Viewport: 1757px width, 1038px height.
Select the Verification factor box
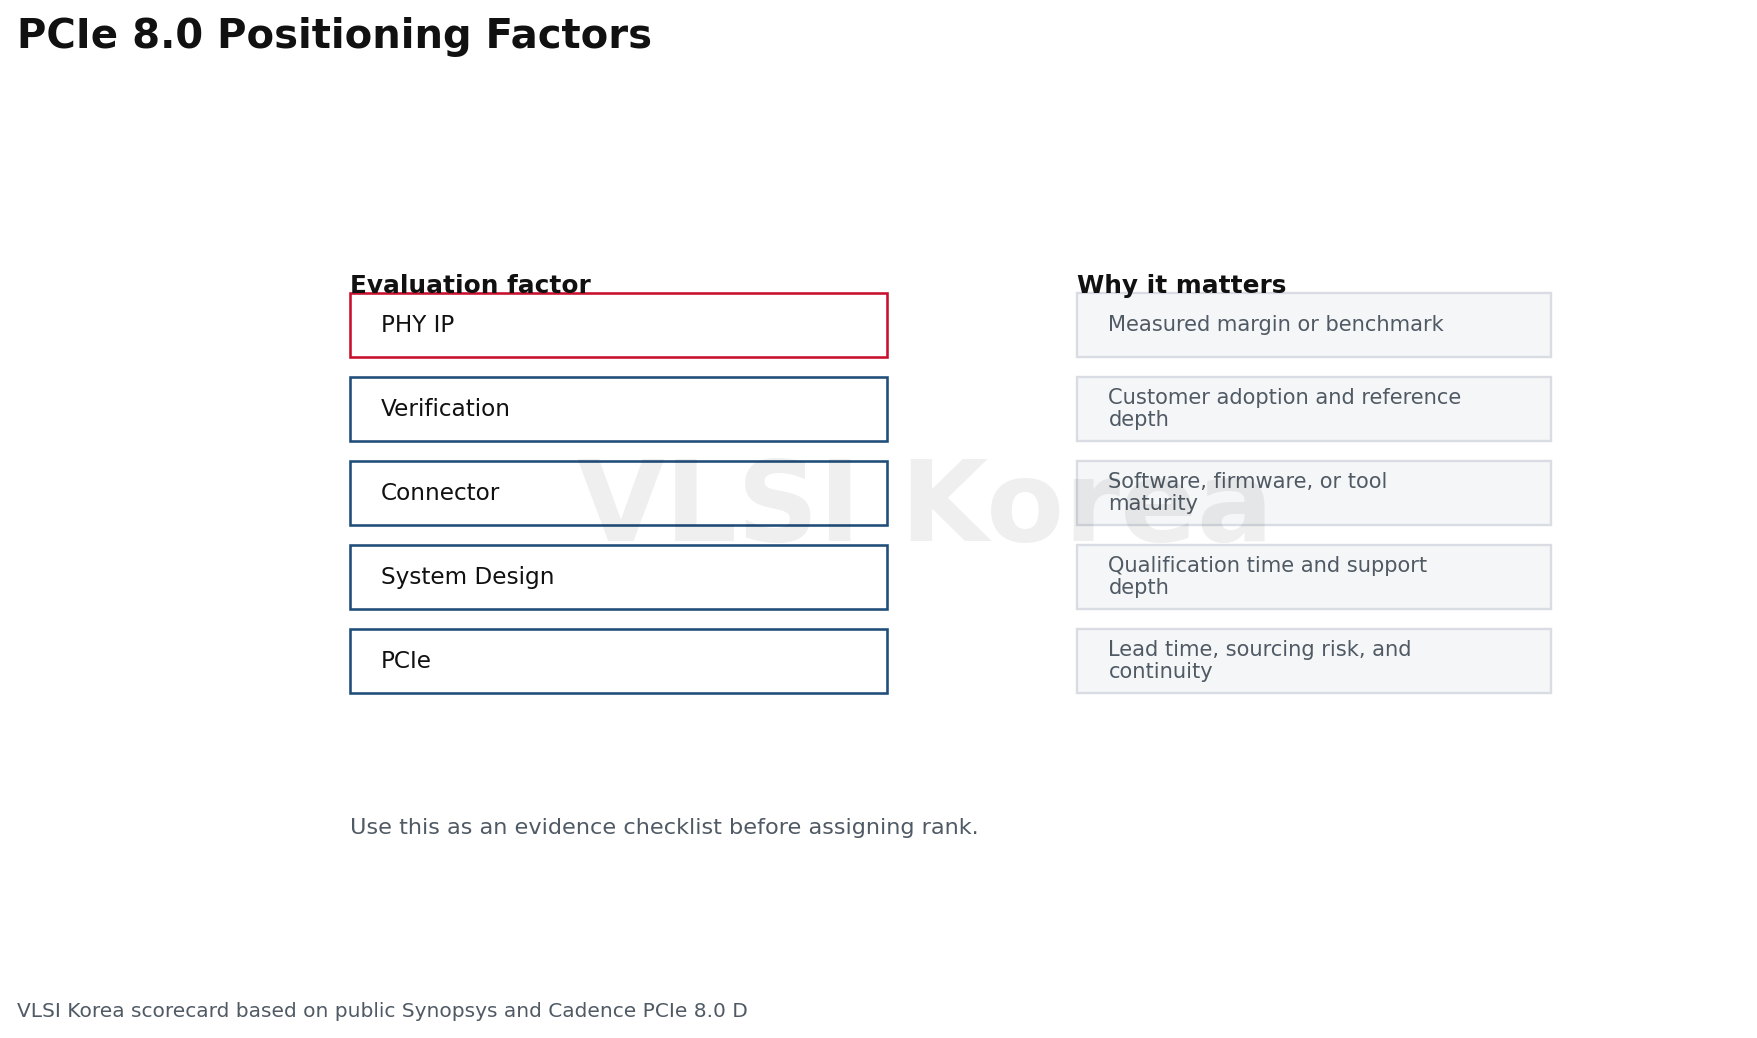pyautogui.click(x=618, y=409)
